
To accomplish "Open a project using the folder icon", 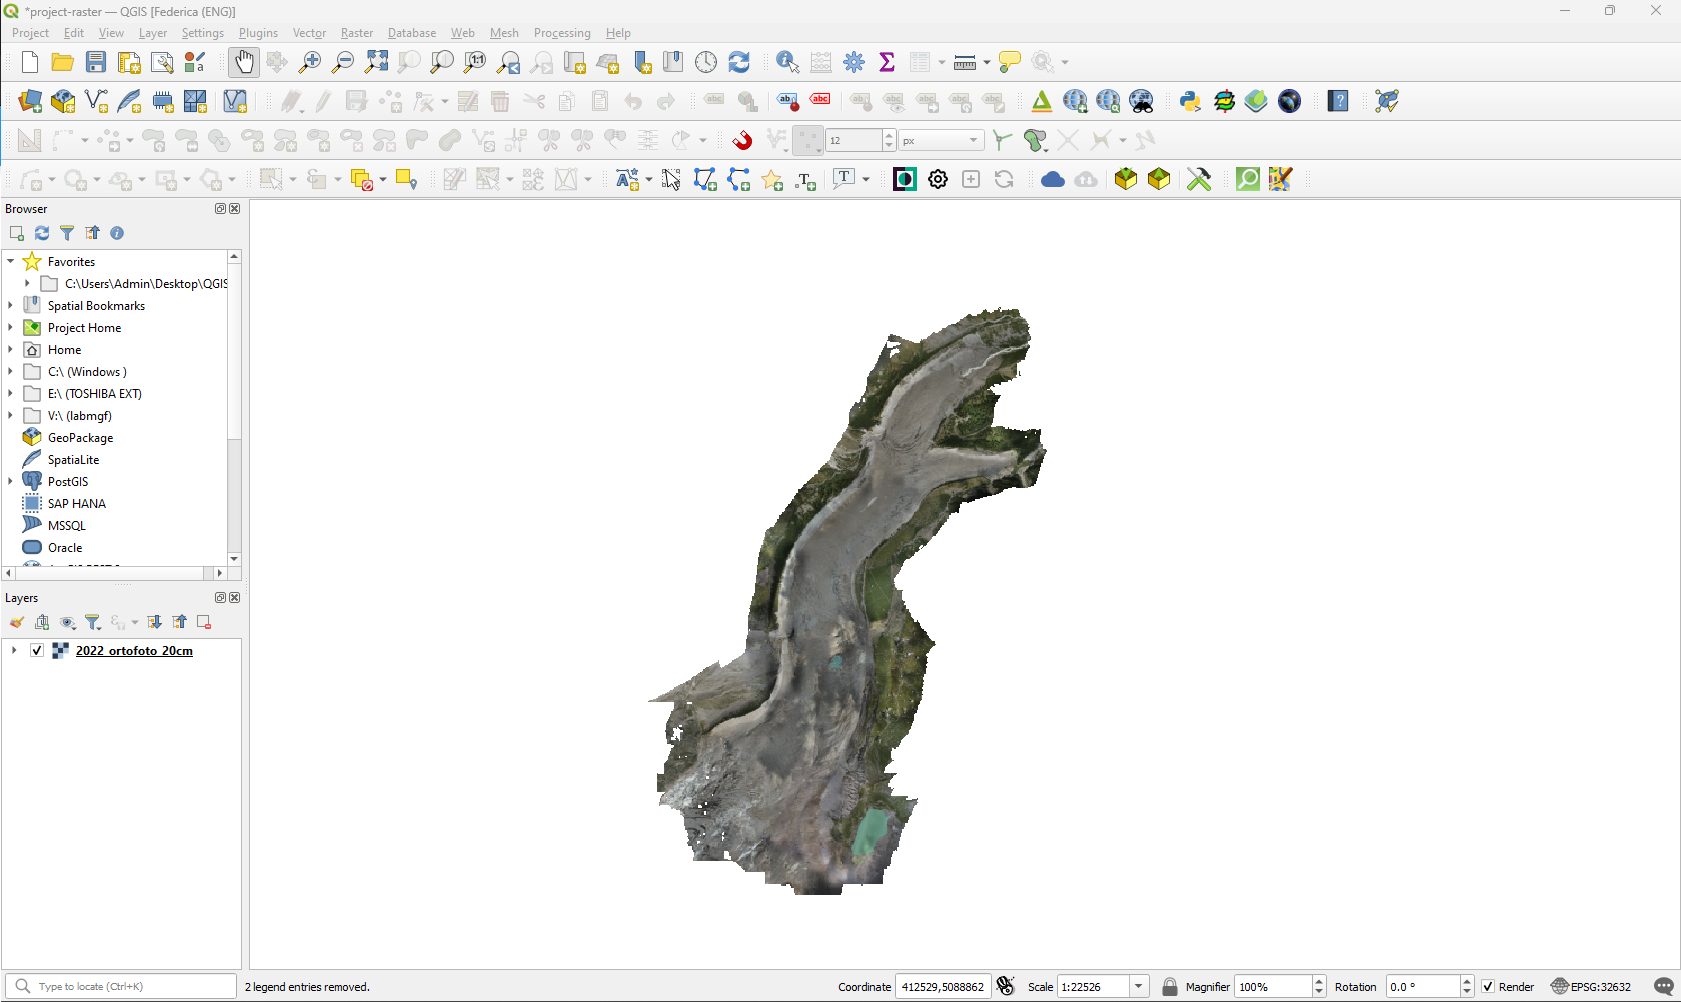I will tap(62, 62).
